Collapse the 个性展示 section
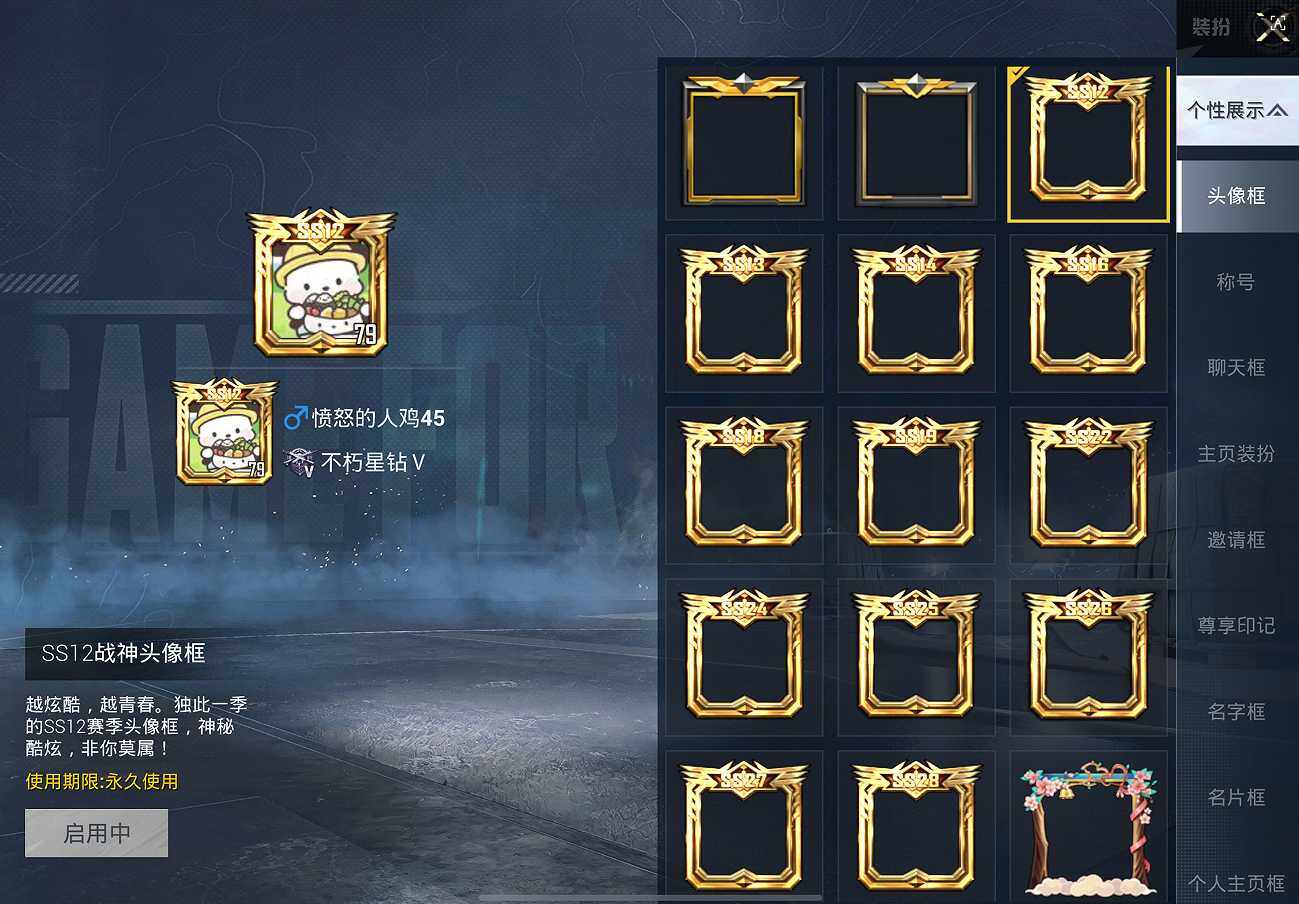 1237,110
